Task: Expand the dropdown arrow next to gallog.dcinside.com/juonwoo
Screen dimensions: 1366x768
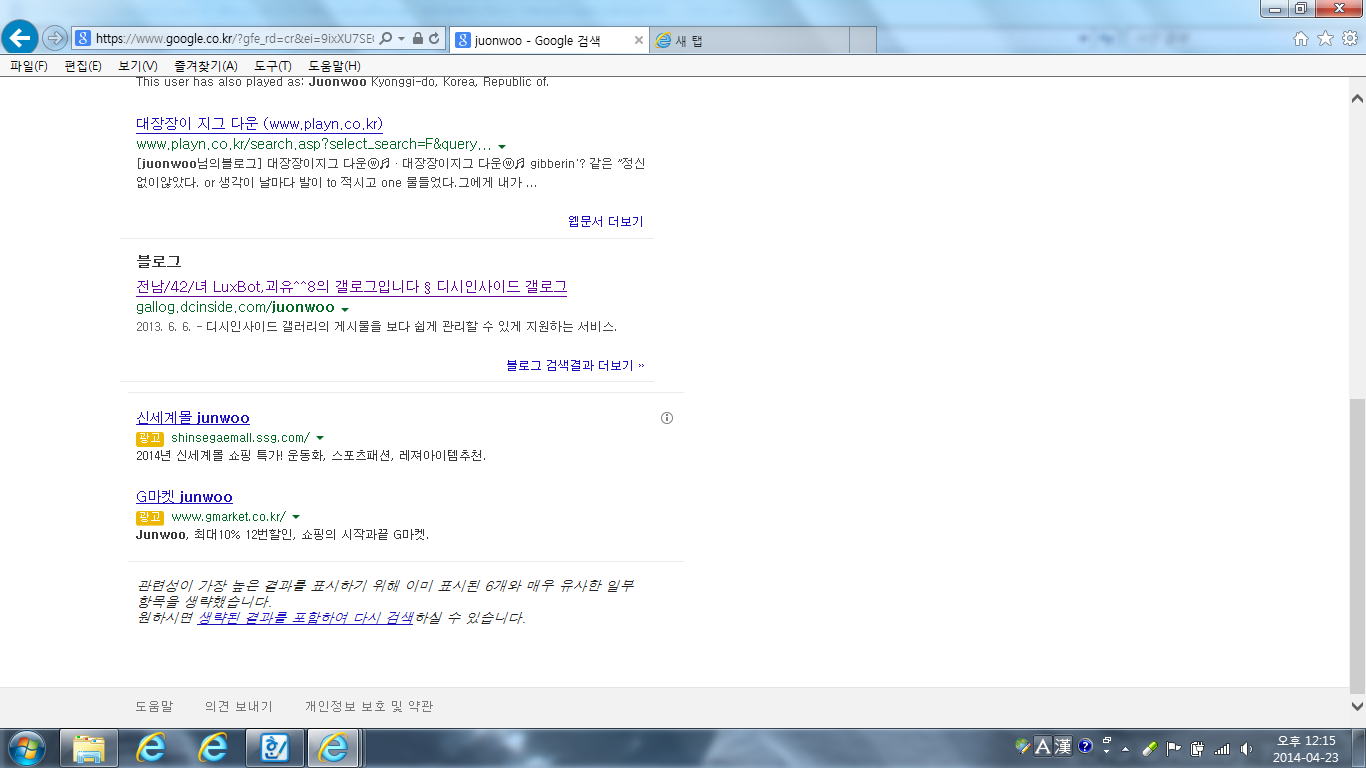Action: coord(345,309)
